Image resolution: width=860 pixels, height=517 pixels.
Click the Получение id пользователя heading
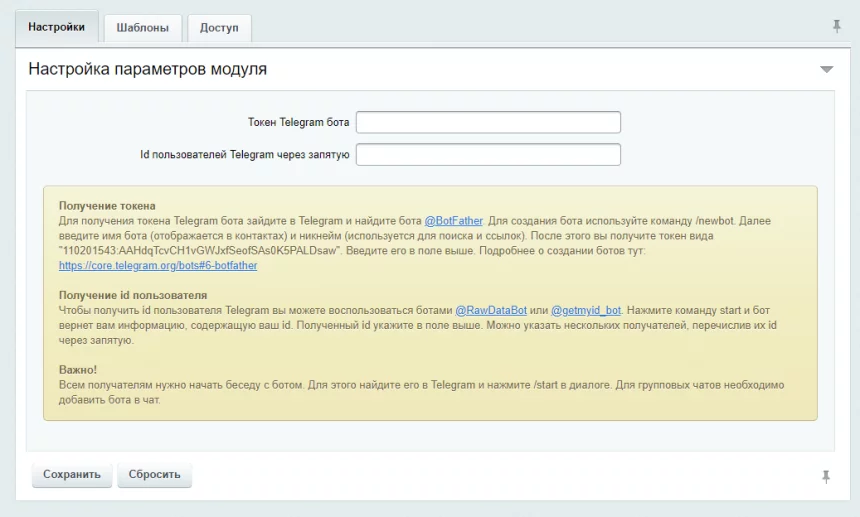click(133, 295)
